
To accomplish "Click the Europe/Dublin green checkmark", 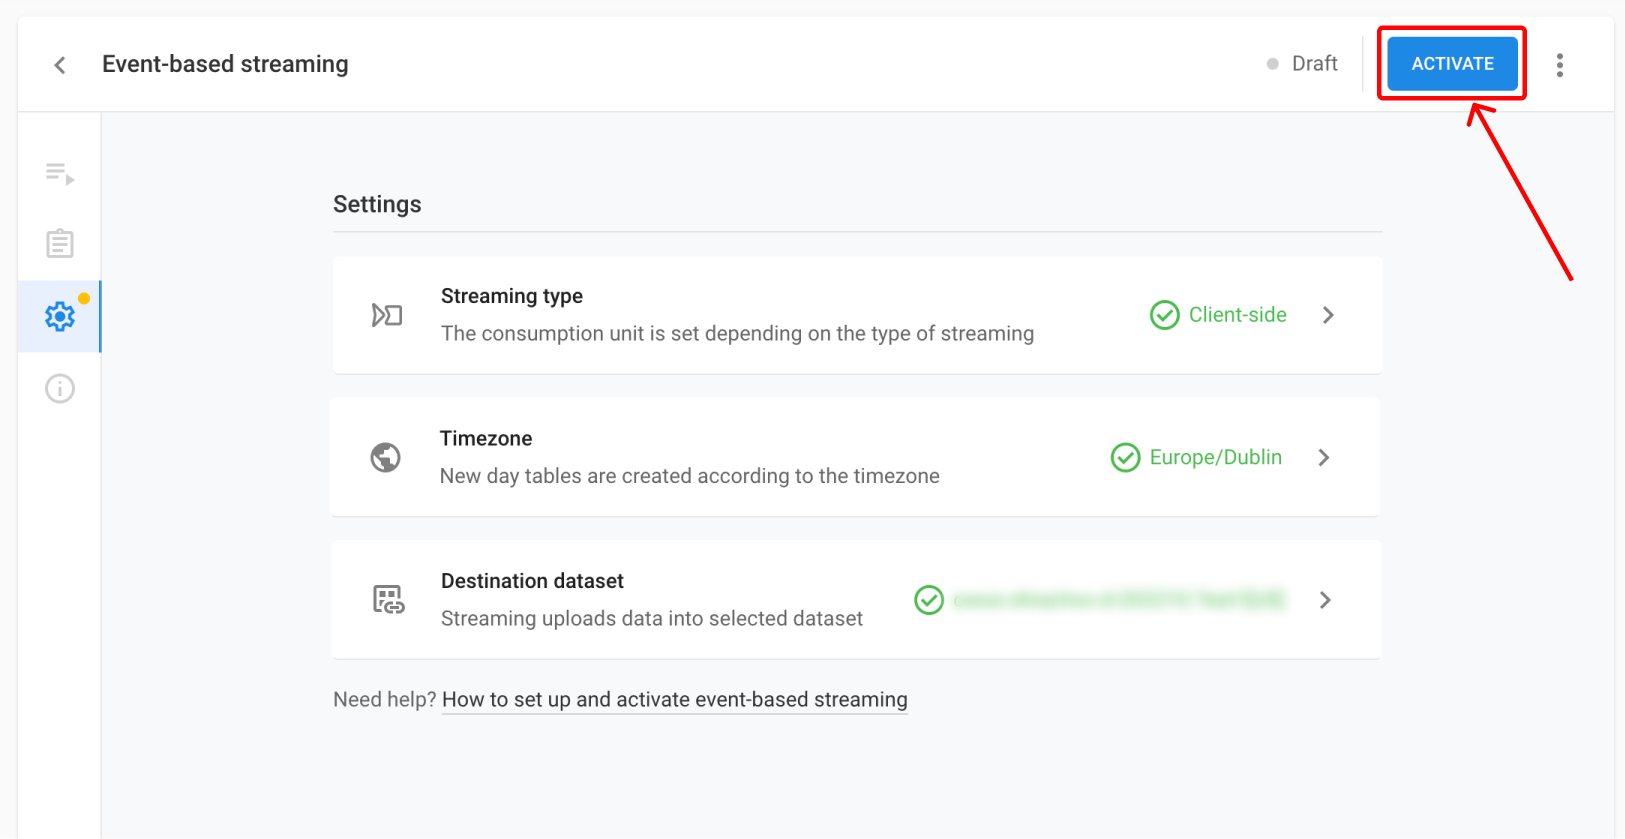I will 1125,457.
